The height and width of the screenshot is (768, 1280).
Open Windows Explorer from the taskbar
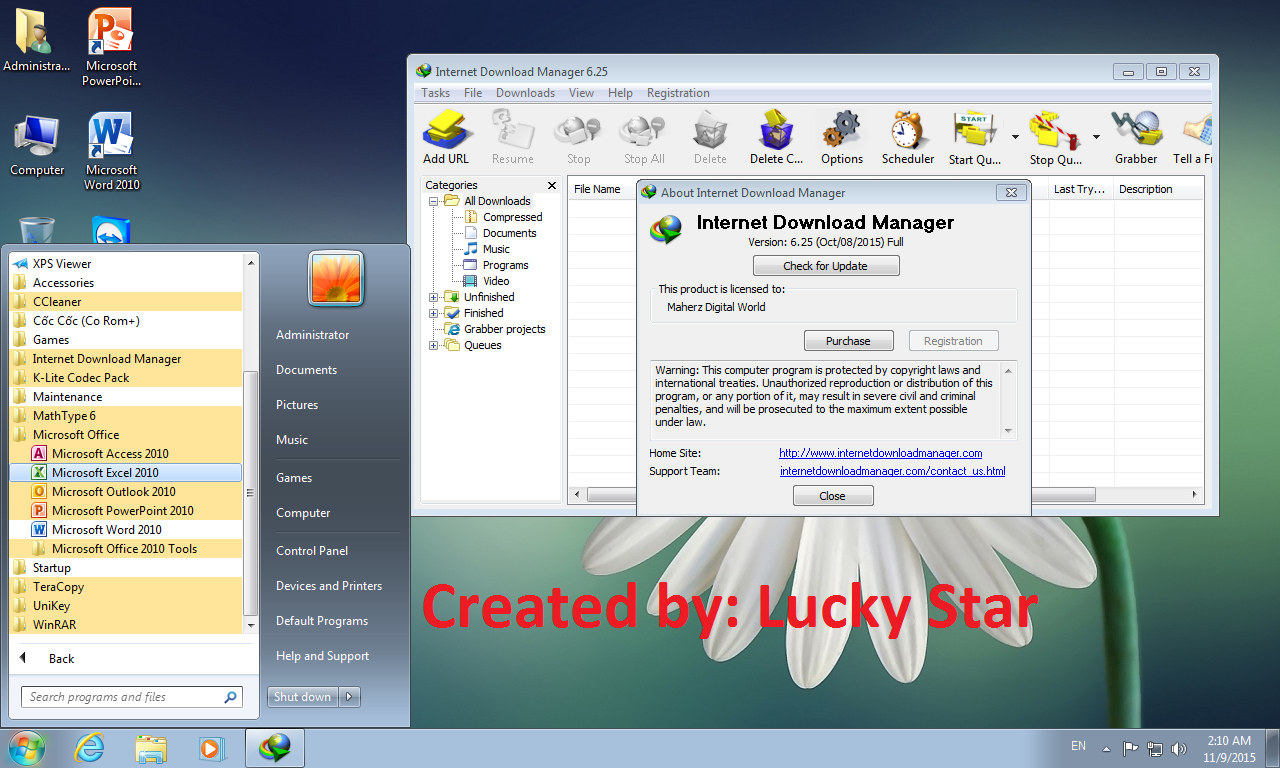151,747
